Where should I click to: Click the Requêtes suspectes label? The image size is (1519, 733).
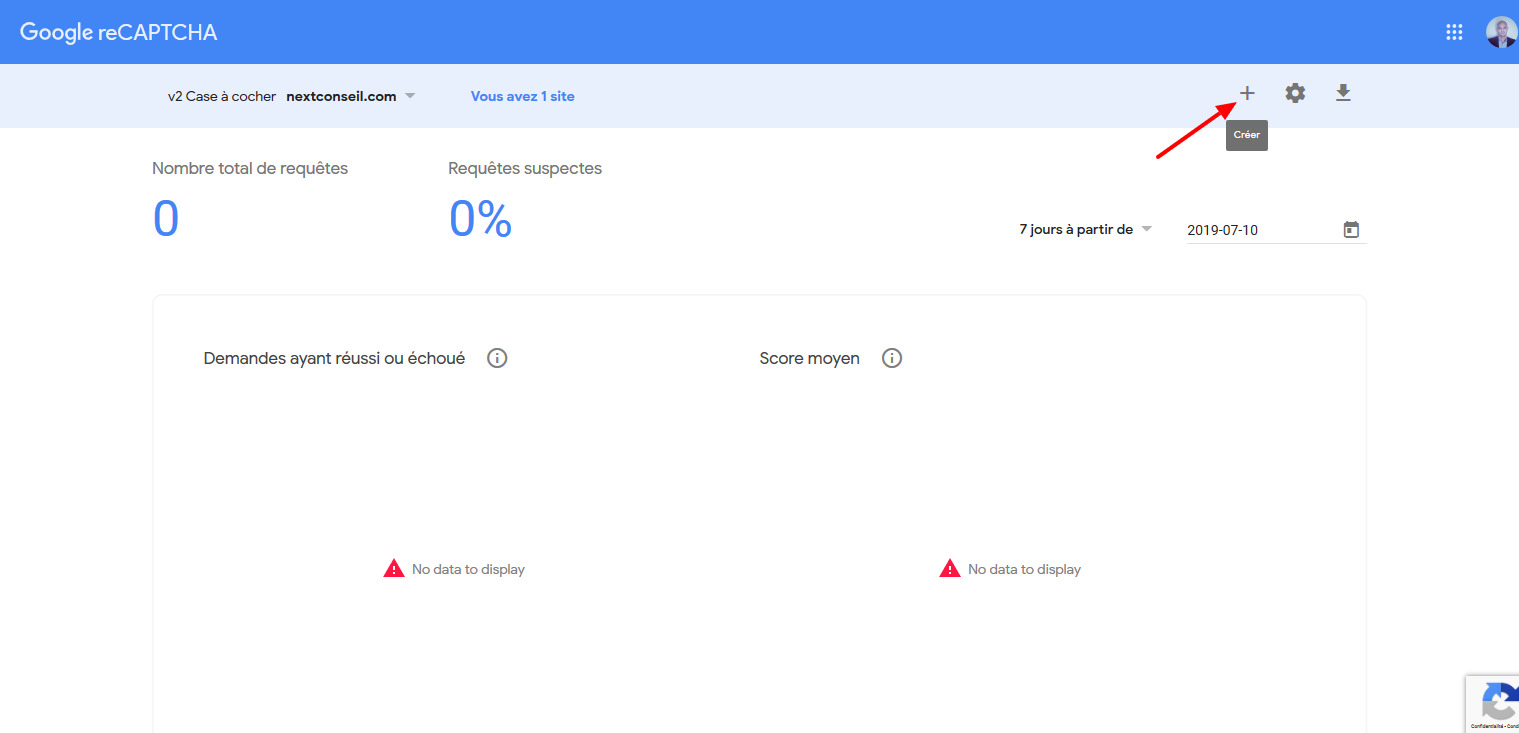pyautogui.click(x=525, y=169)
